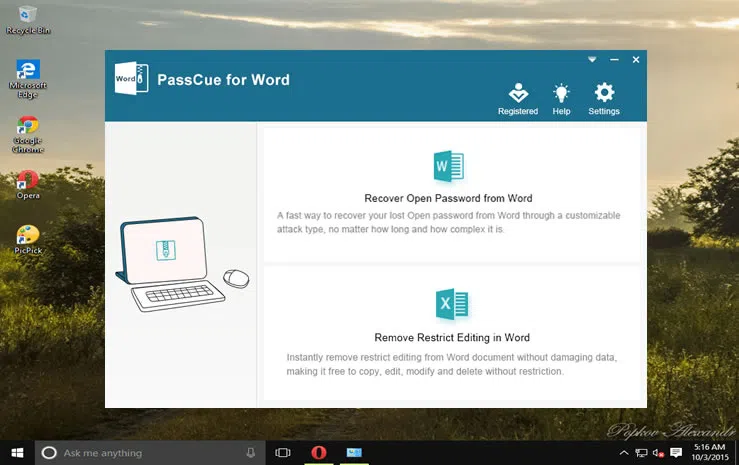This screenshot has height=465, width=739.
Task: Minimize the PassCue window
Action: point(614,59)
